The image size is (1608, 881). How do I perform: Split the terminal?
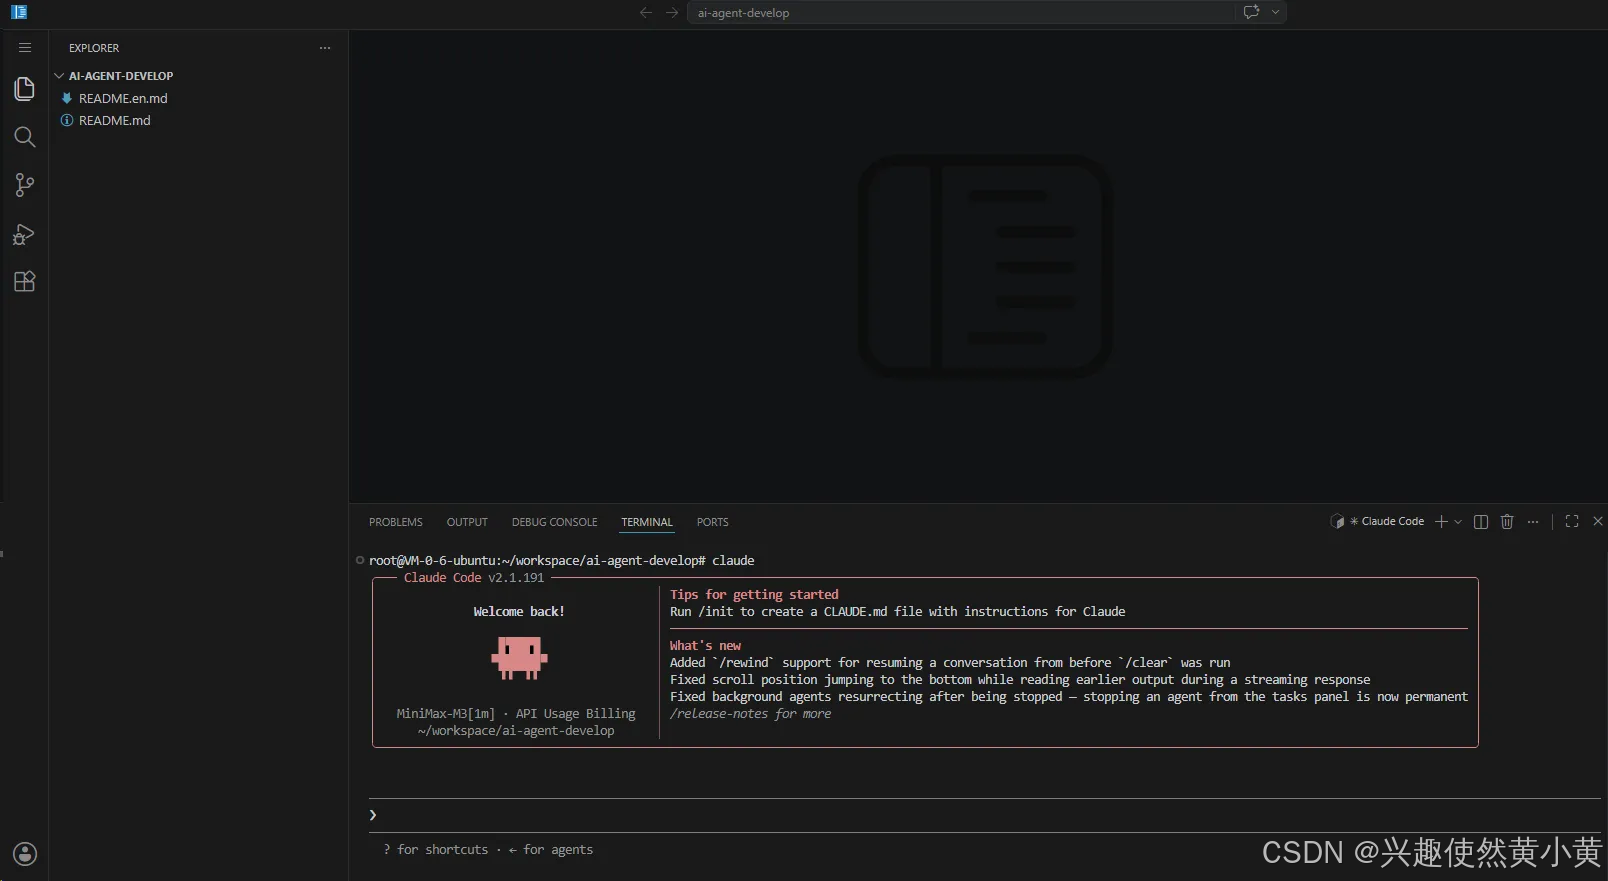tap(1481, 521)
